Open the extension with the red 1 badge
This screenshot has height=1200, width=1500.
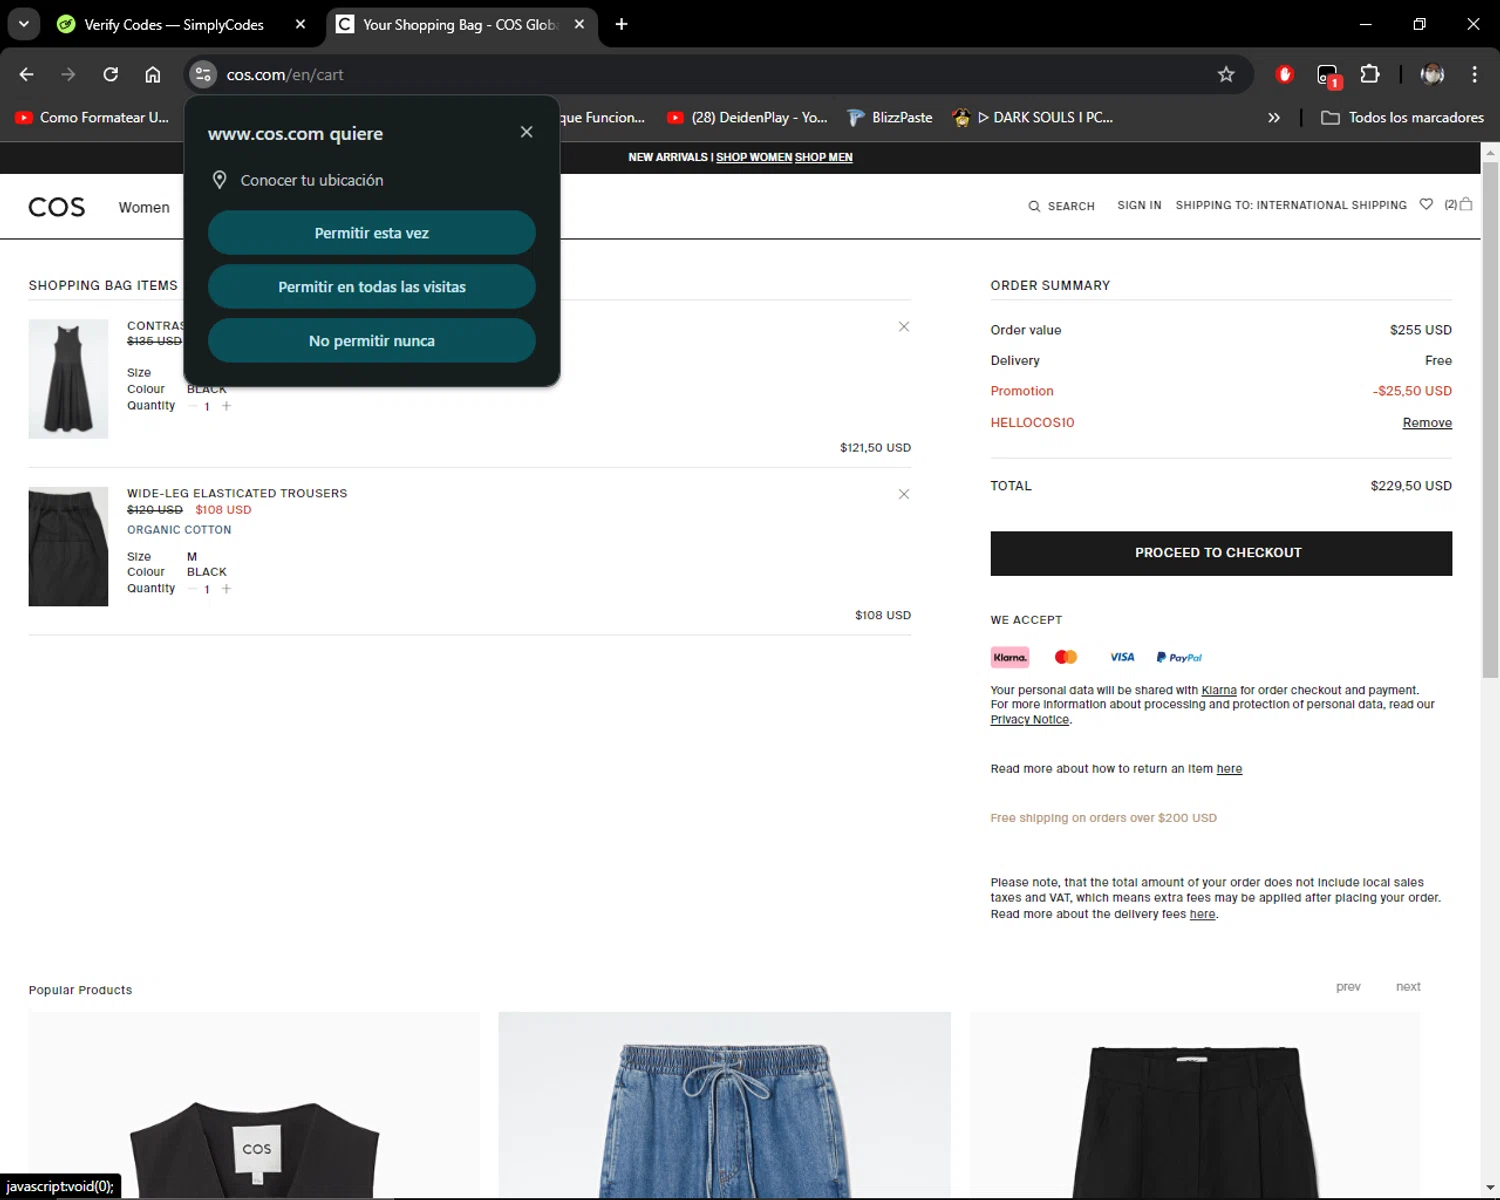point(1328,75)
